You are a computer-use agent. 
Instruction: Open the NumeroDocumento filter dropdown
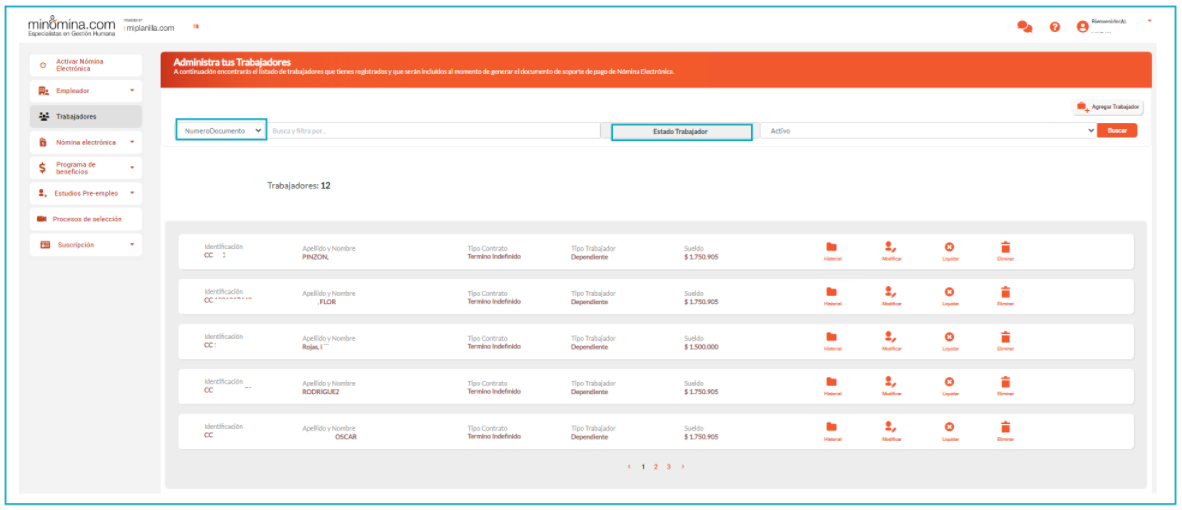point(222,131)
